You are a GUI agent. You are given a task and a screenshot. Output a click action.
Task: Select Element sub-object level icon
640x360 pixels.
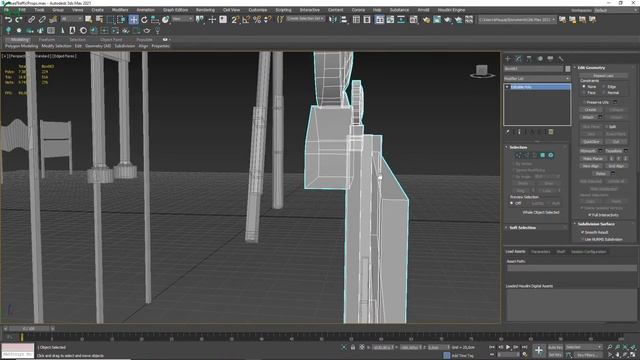pyautogui.click(x=551, y=155)
